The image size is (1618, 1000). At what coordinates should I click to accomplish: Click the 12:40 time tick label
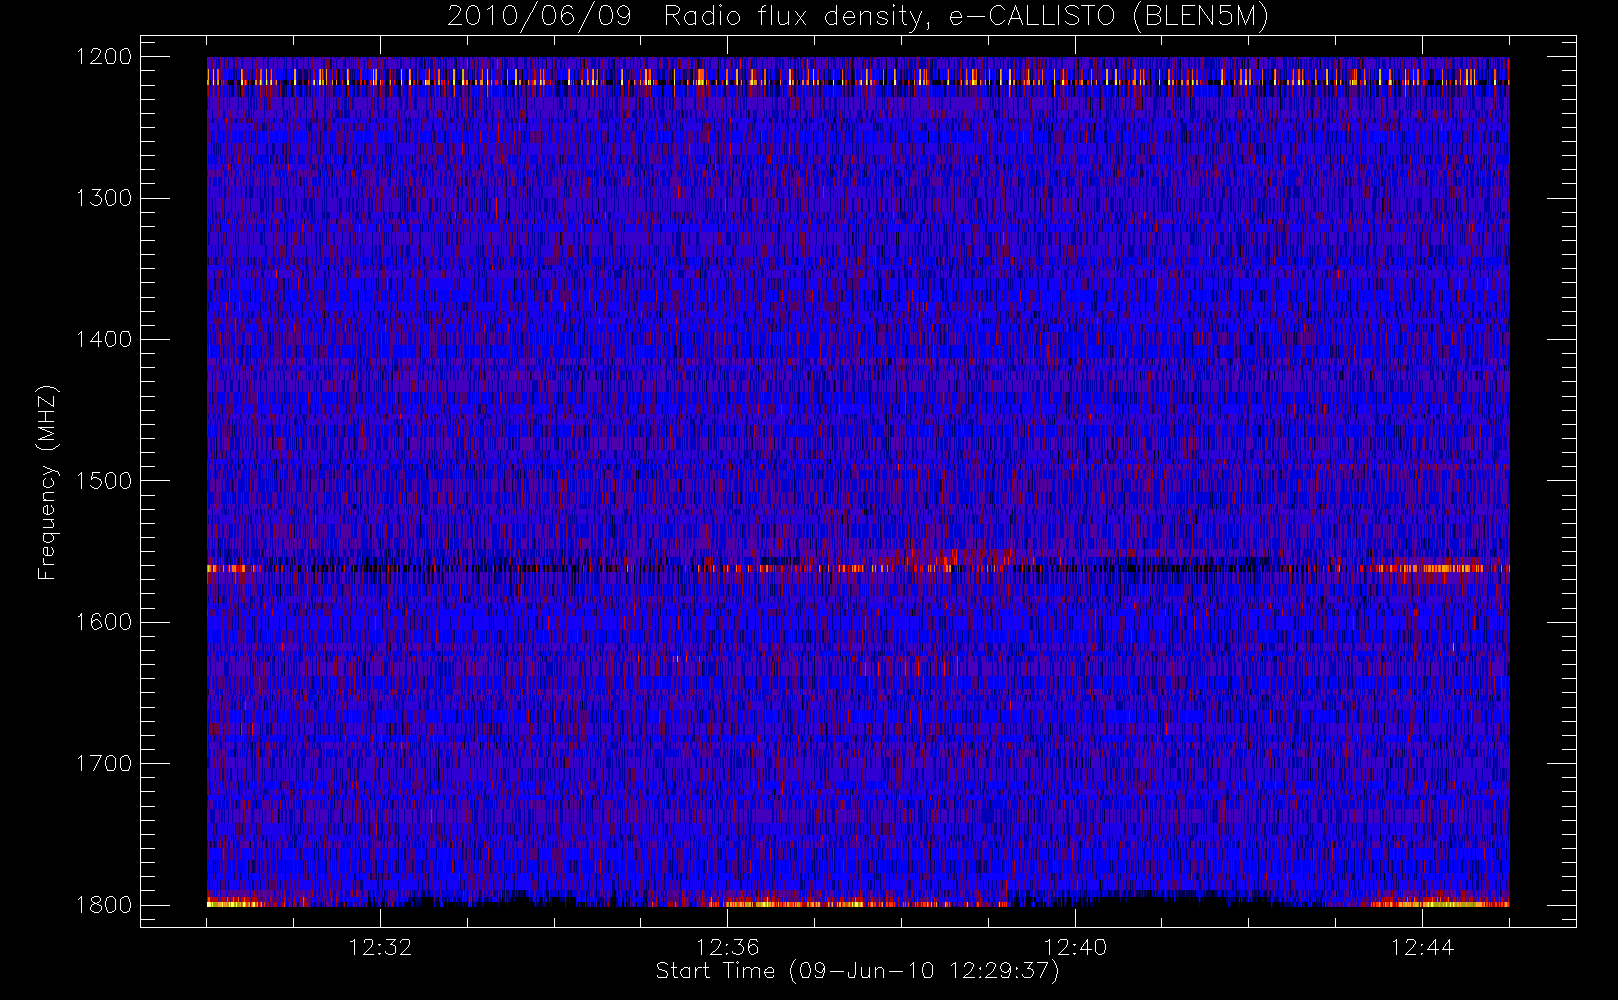[x=1075, y=947]
